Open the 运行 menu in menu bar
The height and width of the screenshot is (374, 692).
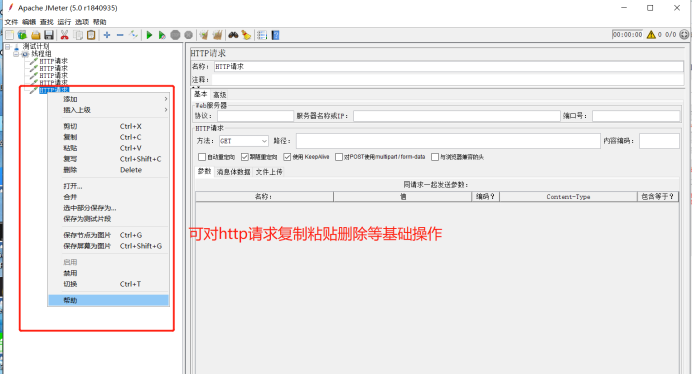64,22
